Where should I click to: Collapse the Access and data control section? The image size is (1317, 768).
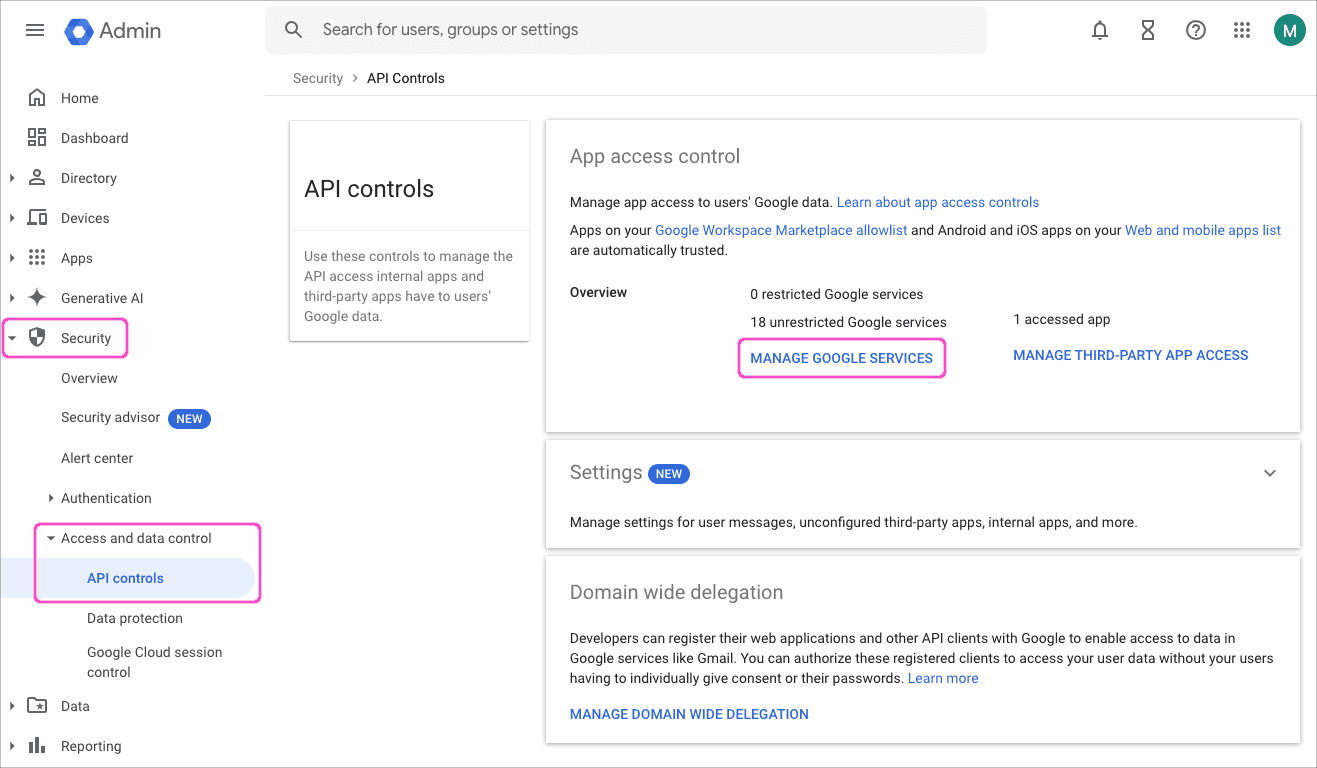click(x=52, y=537)
